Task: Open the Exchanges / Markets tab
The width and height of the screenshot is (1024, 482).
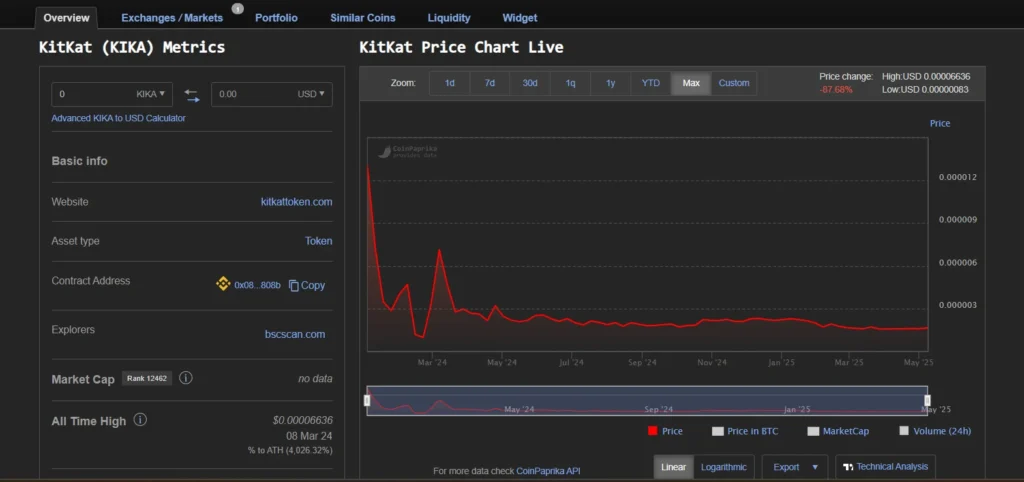Action: coord(172,18)
